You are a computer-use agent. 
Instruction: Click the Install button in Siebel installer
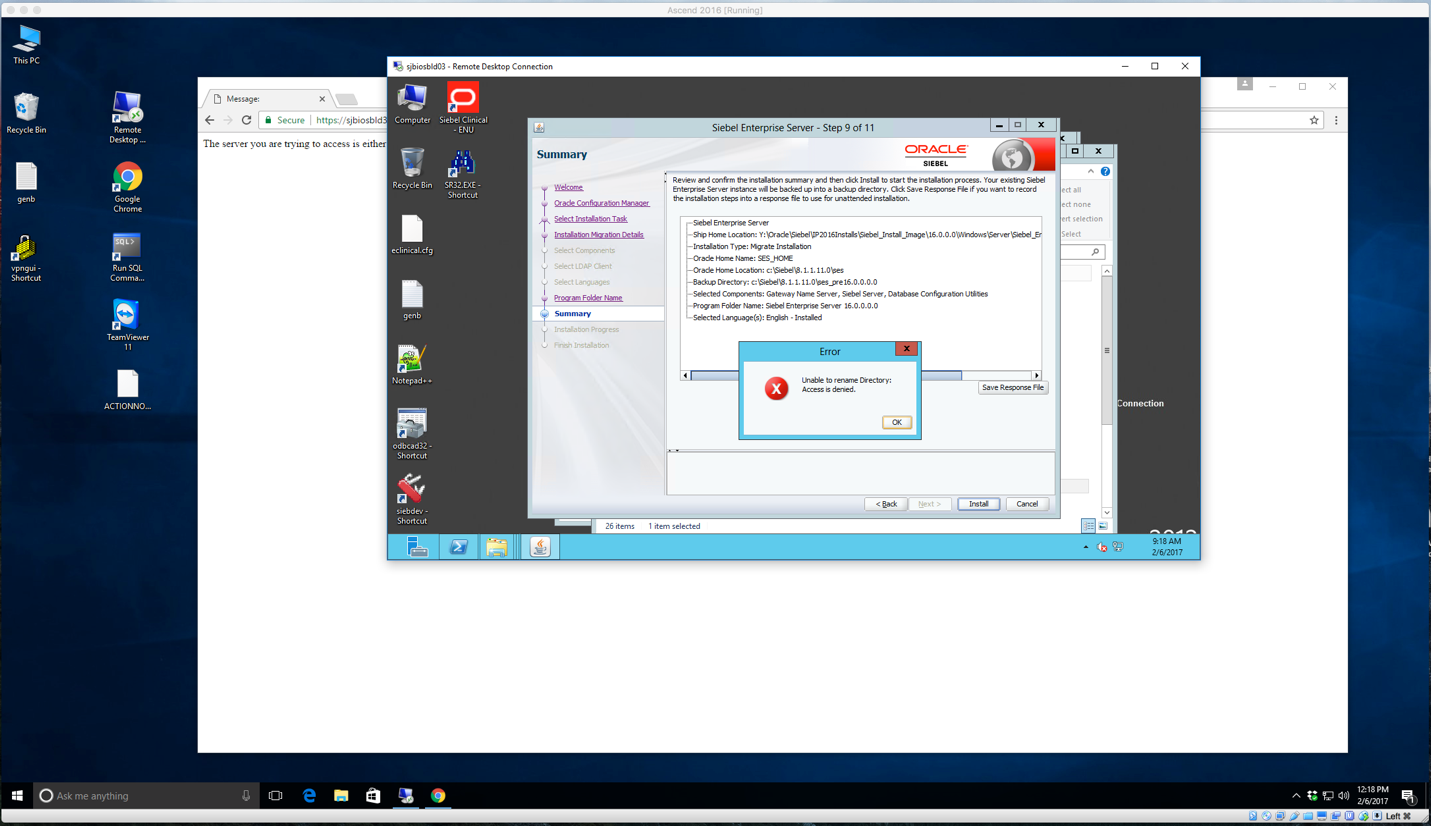point(978,504)
